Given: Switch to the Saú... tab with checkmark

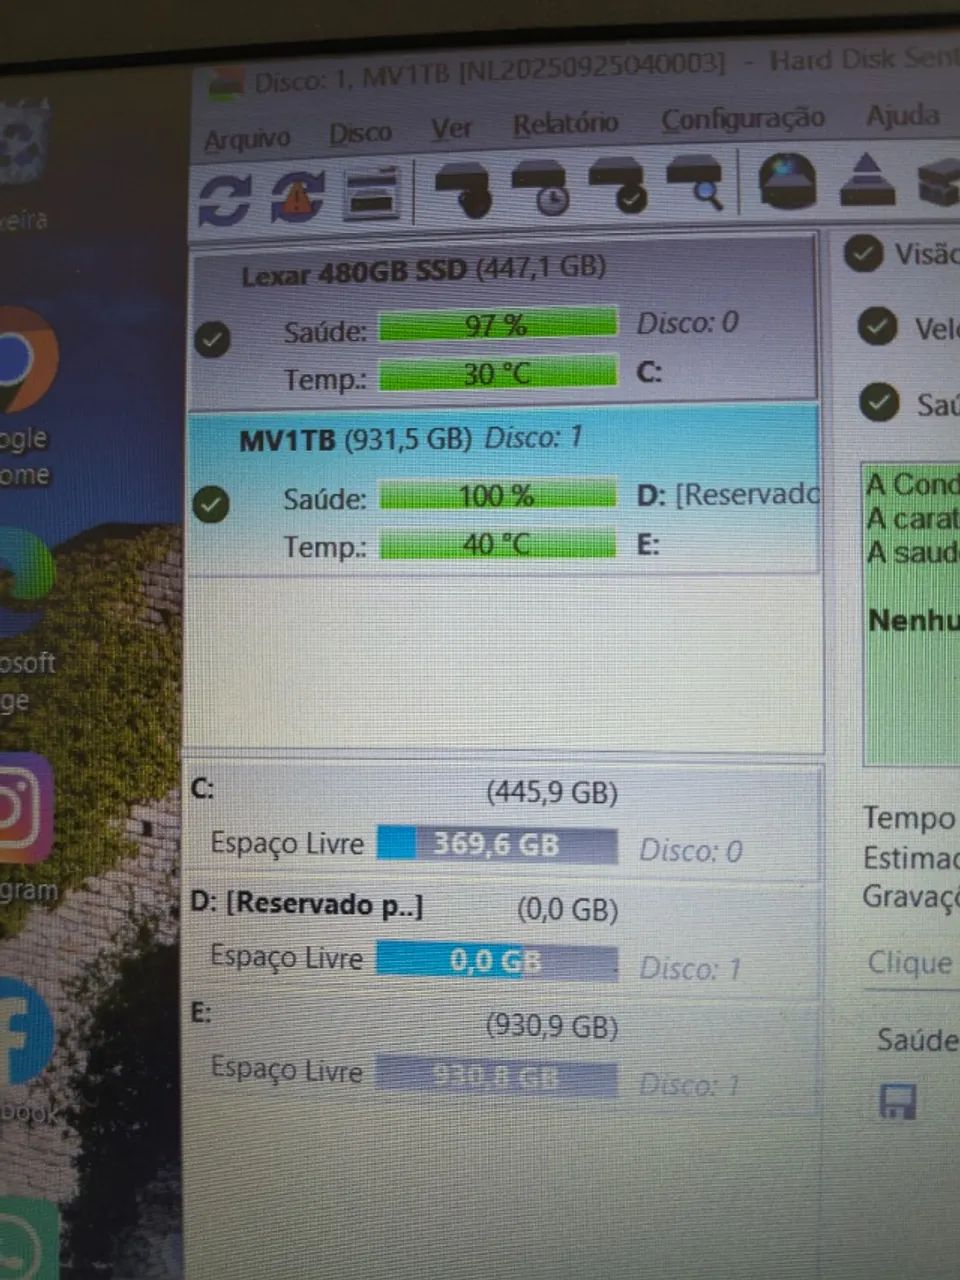Looking at the screenshot, I should 910,403.
